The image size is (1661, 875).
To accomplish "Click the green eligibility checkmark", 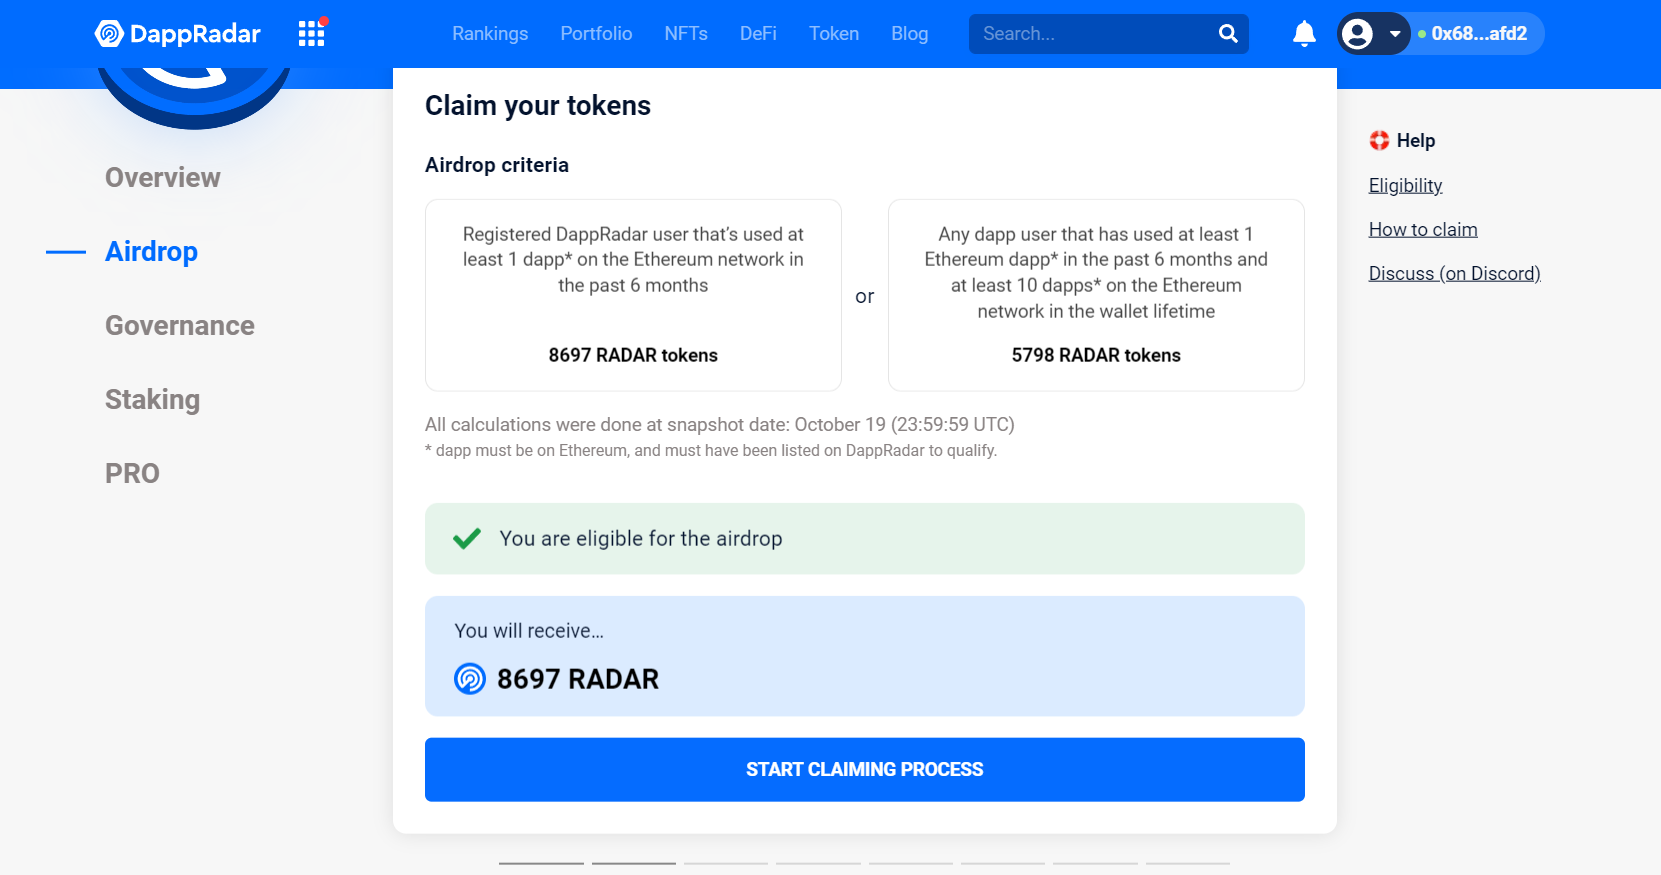I will click(x=467, y=539).
